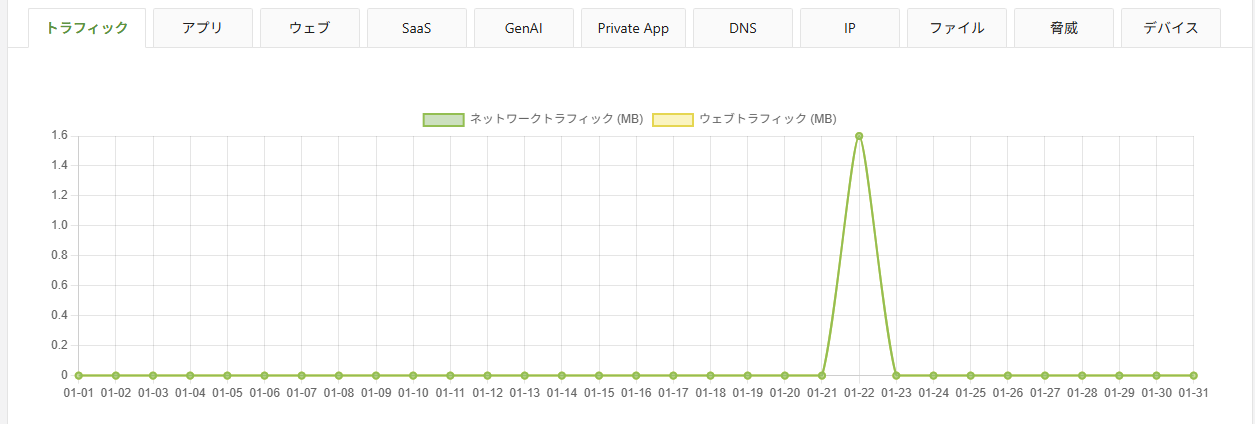Switch to the ファイル tab
1255x424 pixels.
(x=957, y=28)
